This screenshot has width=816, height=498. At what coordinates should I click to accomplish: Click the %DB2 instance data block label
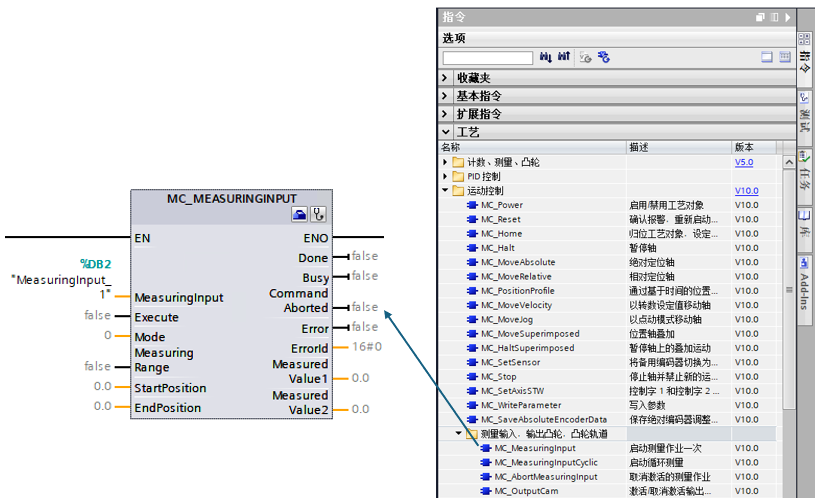click(96, 264)
